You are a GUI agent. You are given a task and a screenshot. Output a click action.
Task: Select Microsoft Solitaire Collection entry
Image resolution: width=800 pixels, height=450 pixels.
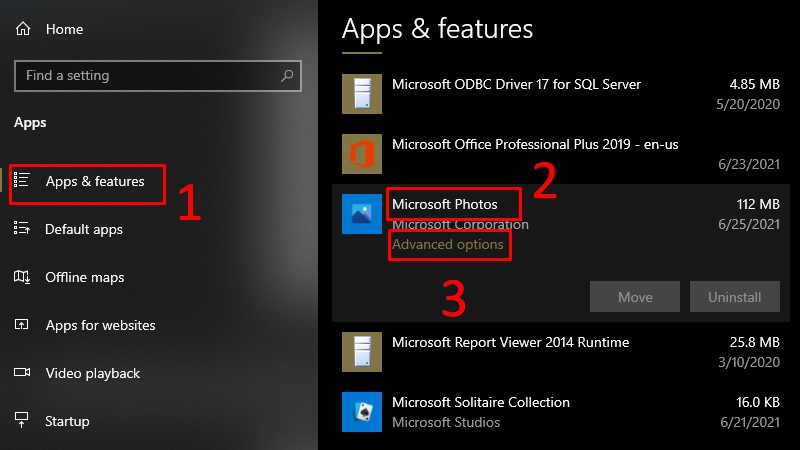481,402
